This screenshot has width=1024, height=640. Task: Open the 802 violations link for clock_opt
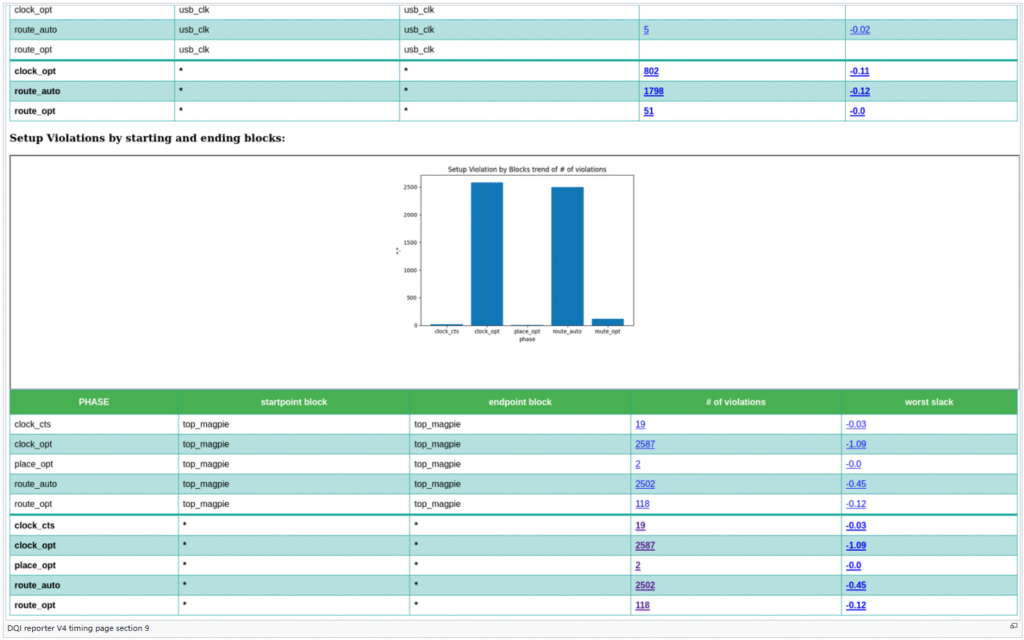point(651,71)
